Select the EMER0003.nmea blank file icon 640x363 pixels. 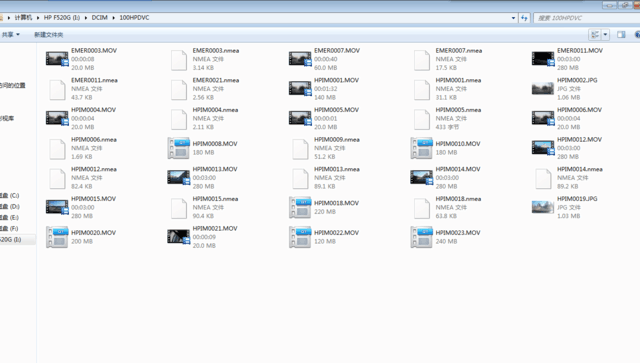click(x=179, y=60)
